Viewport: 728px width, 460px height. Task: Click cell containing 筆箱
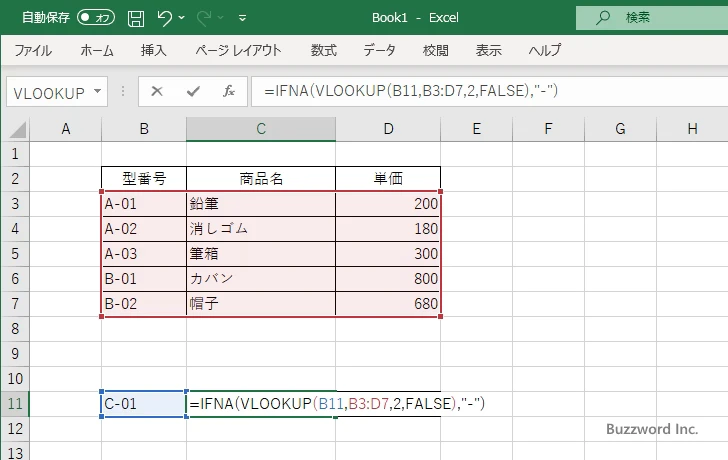261,254
